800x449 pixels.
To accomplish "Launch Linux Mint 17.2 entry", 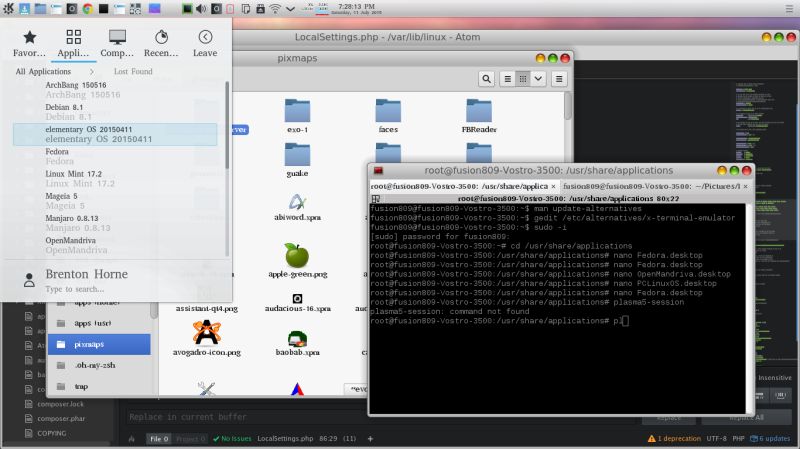I will click(115, 179).
